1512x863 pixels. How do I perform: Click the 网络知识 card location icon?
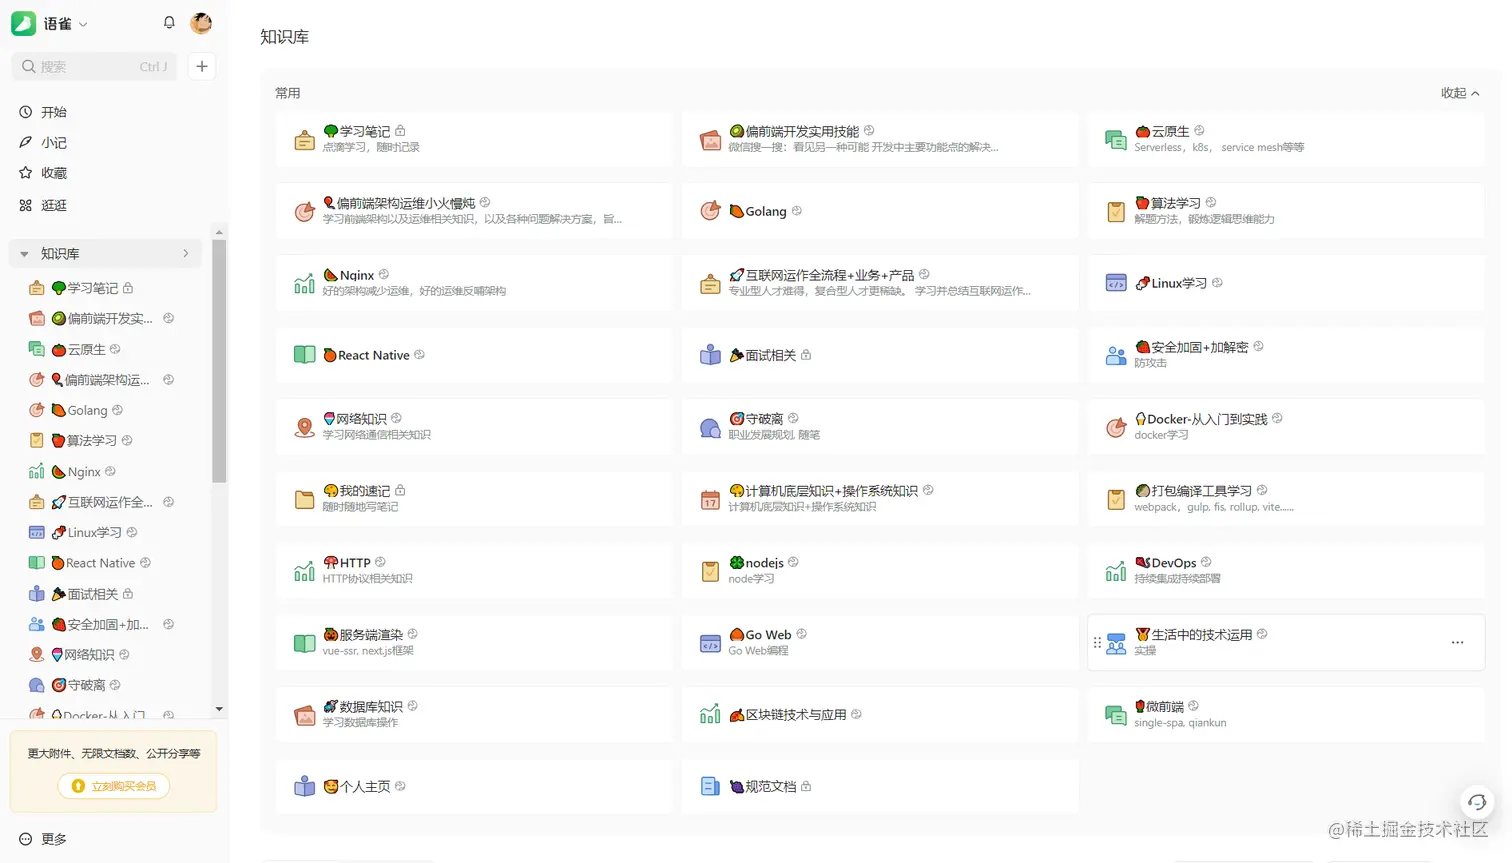click(305, 427)
